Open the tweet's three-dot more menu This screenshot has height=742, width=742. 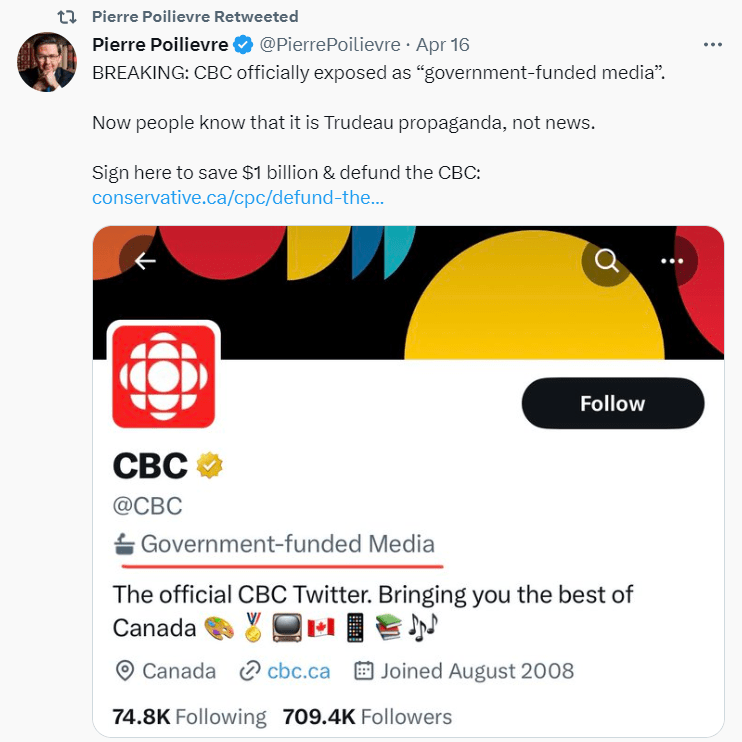point(713,45)
